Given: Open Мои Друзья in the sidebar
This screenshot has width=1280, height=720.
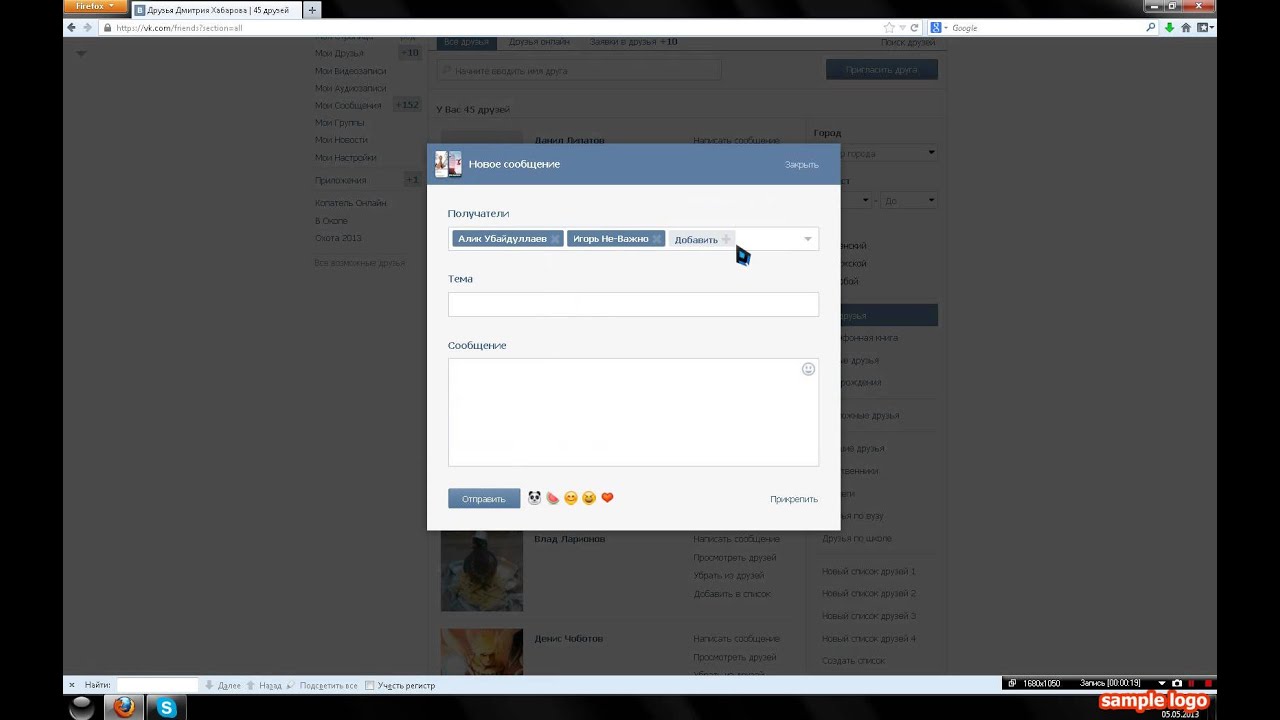Looking at the screenshot, I should click(x=339, y=53).
